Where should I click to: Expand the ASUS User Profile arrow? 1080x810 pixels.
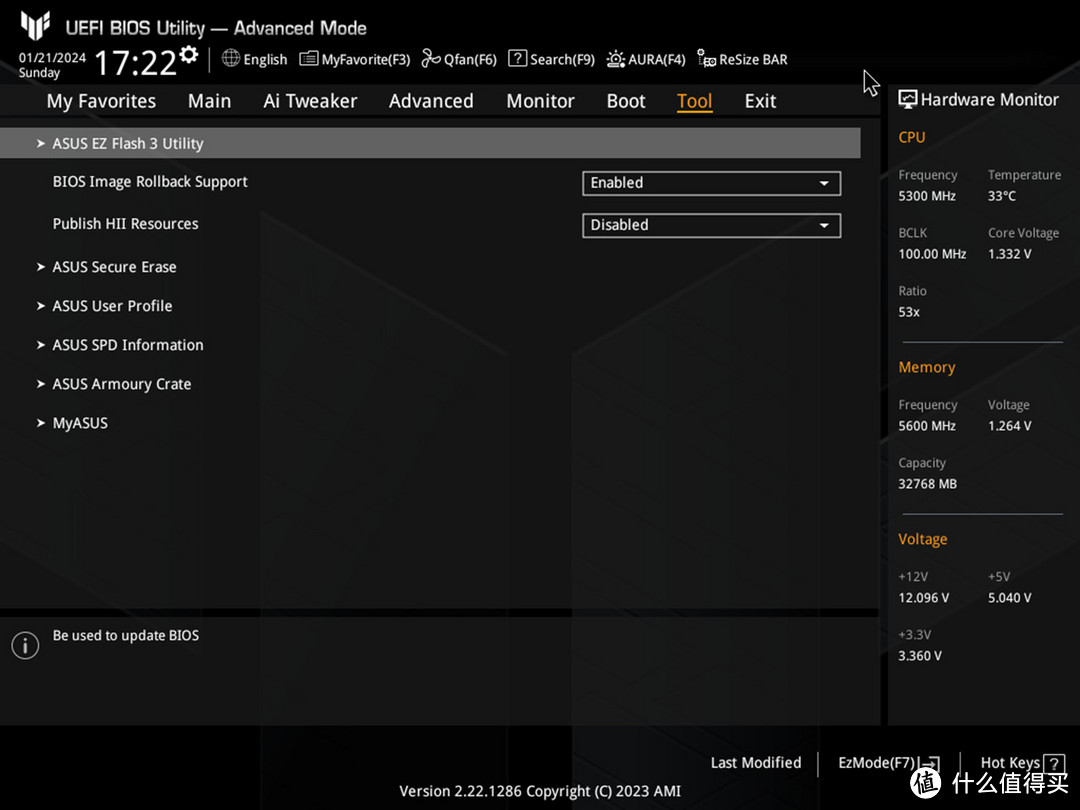(41, 306)
